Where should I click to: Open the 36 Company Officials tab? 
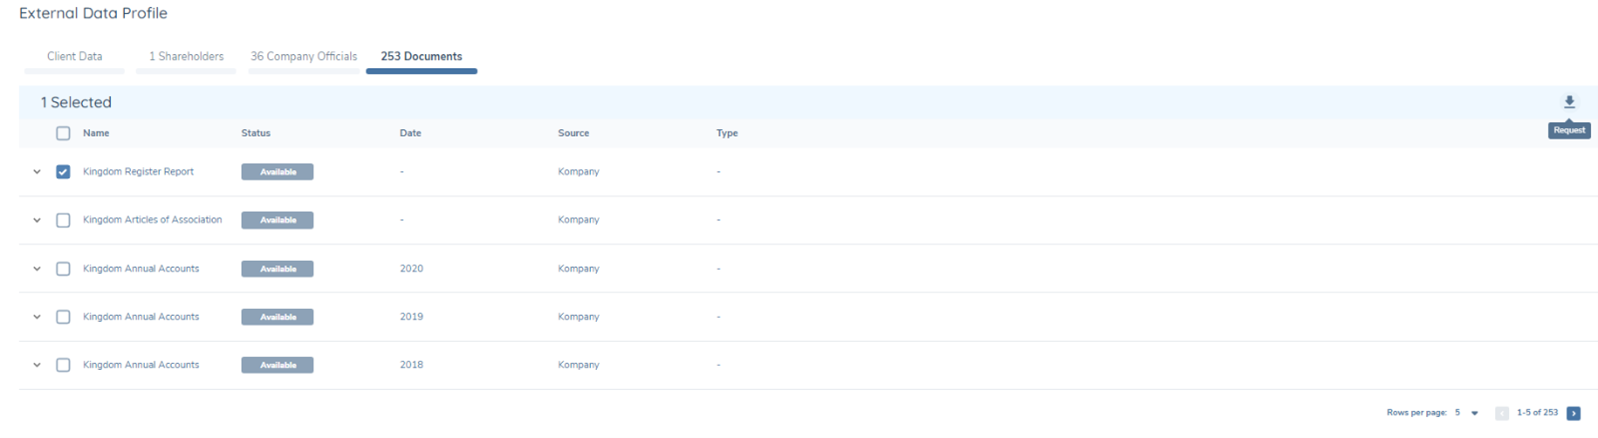coord(303,57)
